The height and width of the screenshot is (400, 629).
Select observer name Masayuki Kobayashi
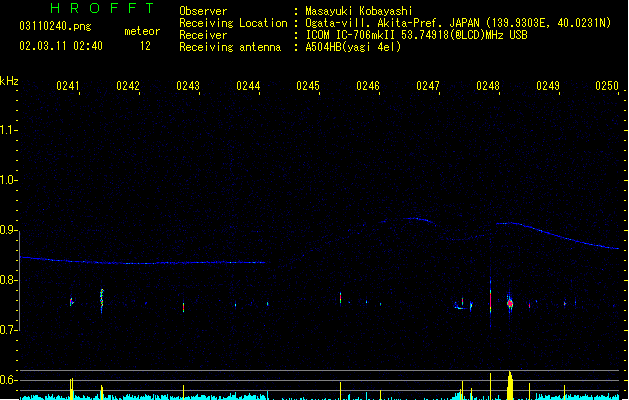[359, 11]
